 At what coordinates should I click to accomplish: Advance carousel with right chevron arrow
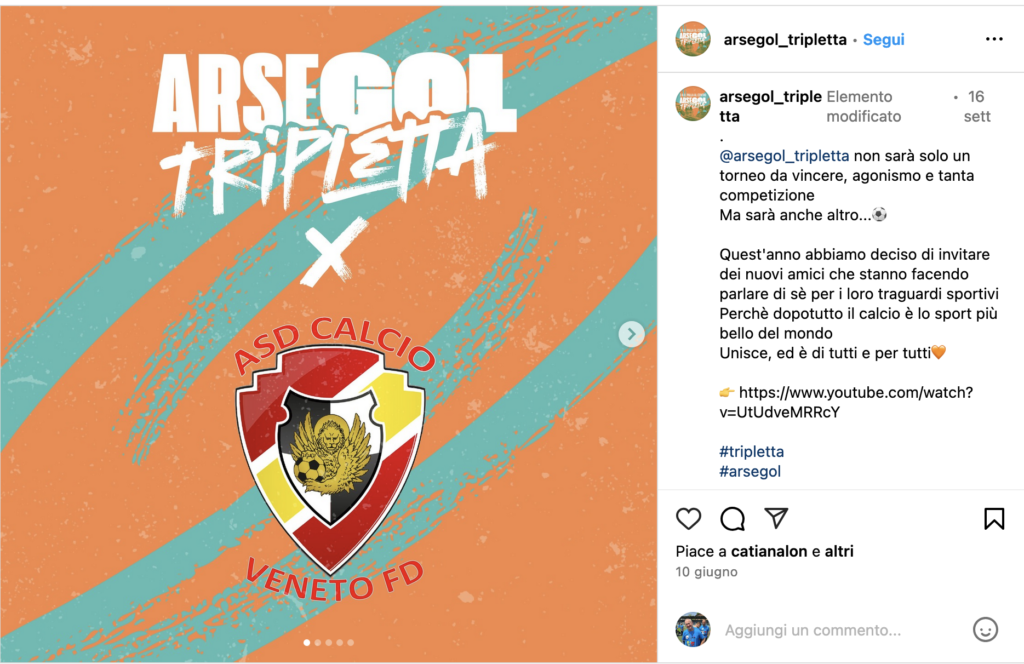(x=632, y=334)
